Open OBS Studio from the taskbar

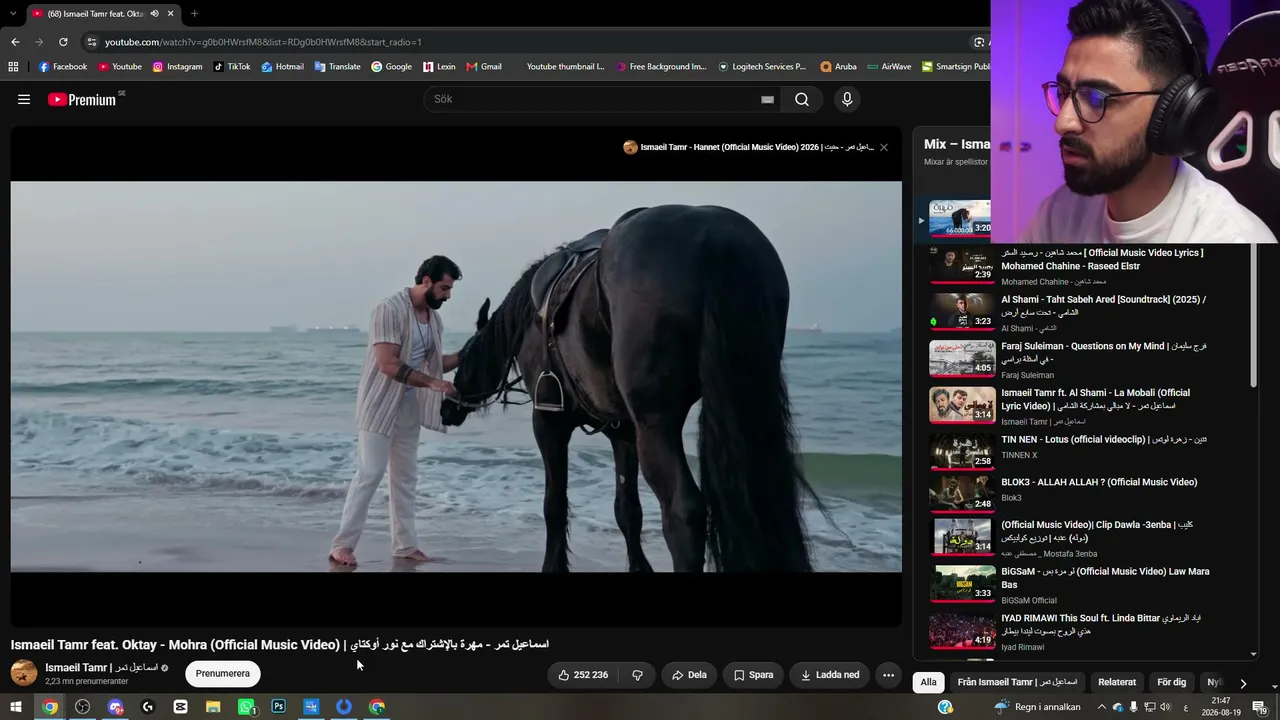pos(82,707)
